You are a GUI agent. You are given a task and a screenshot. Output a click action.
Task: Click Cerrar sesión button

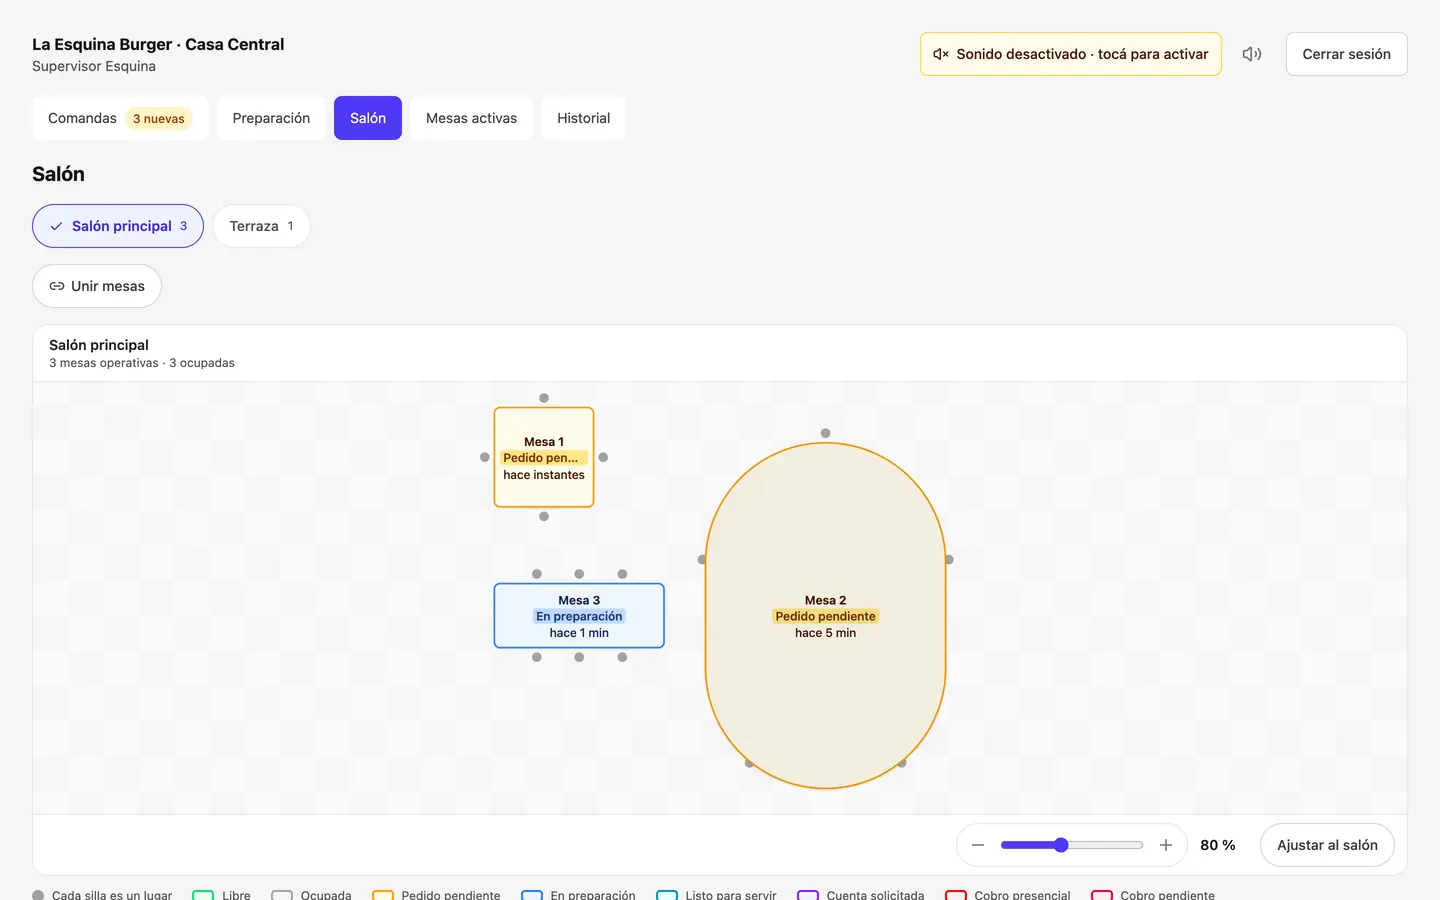pyautogui.click(x=1346, y=54)
